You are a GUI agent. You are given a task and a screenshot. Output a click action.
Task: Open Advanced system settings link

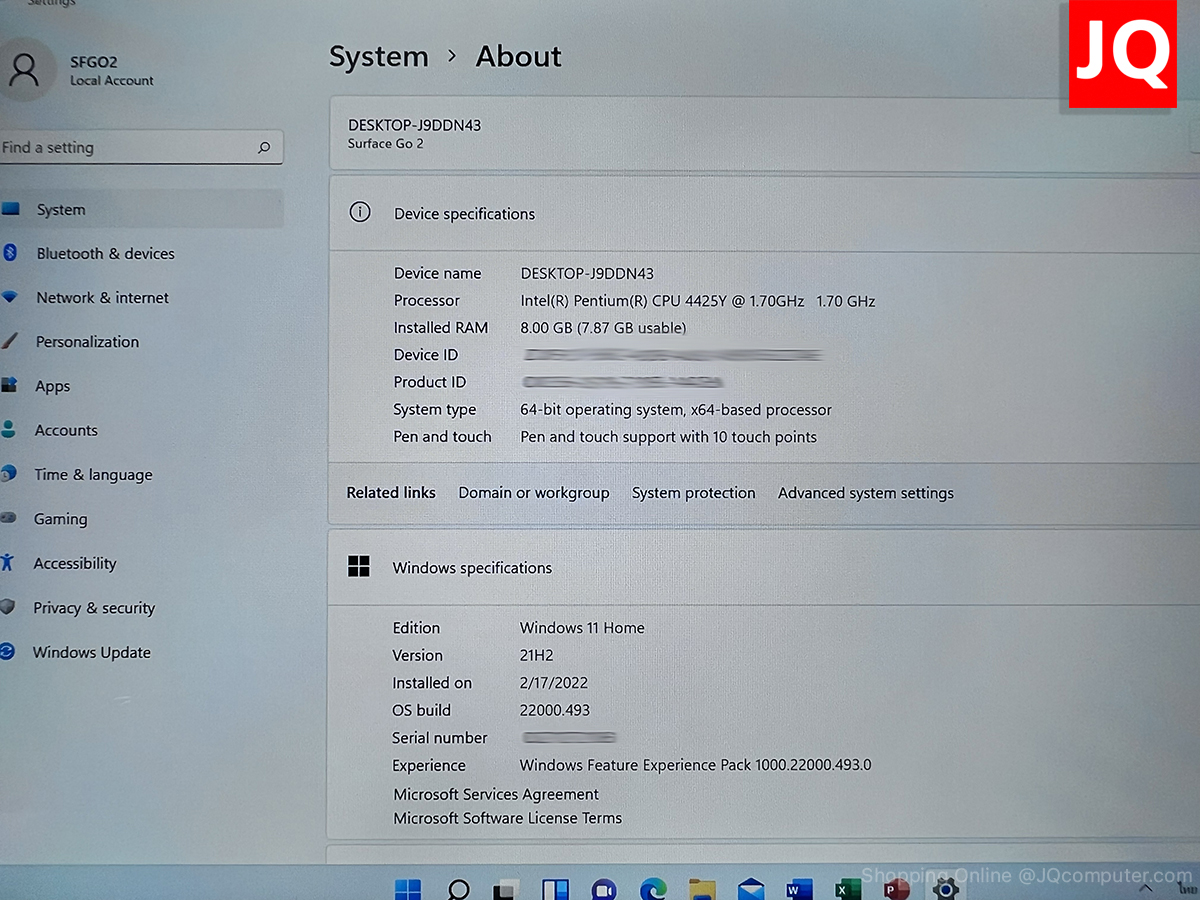(866, 493)
